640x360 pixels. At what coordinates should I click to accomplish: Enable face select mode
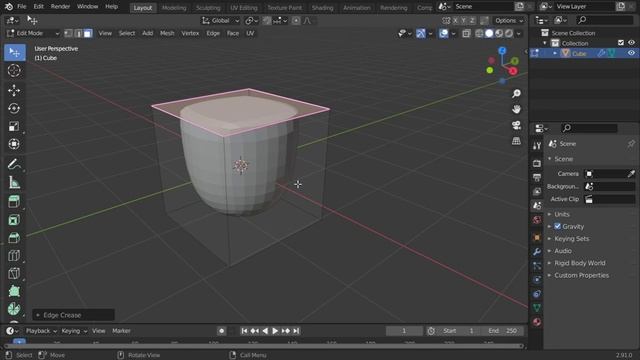[x=87, y=33]
